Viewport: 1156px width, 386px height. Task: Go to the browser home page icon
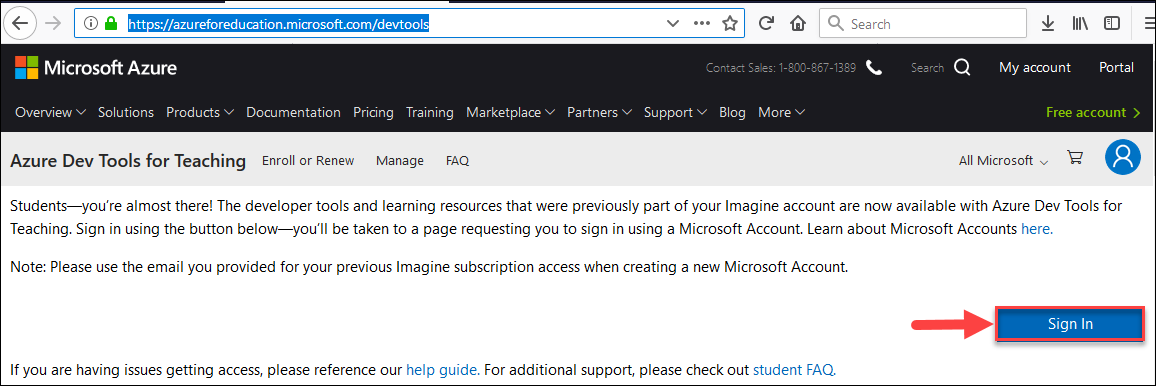tap(797, 24)
